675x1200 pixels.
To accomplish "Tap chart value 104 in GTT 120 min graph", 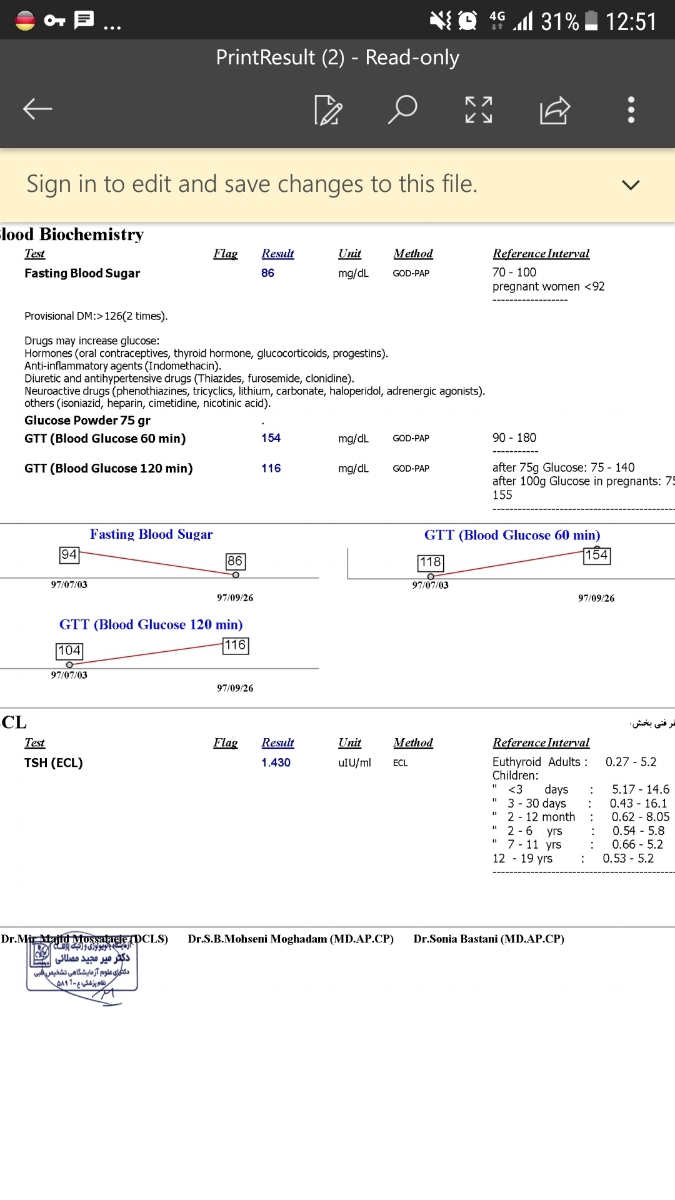I will coord(69,651).
